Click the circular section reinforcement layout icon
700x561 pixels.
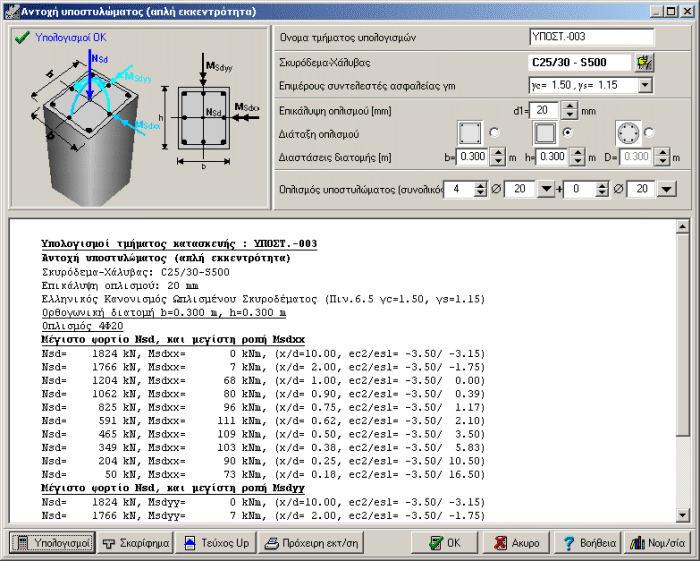coord(628,132)
